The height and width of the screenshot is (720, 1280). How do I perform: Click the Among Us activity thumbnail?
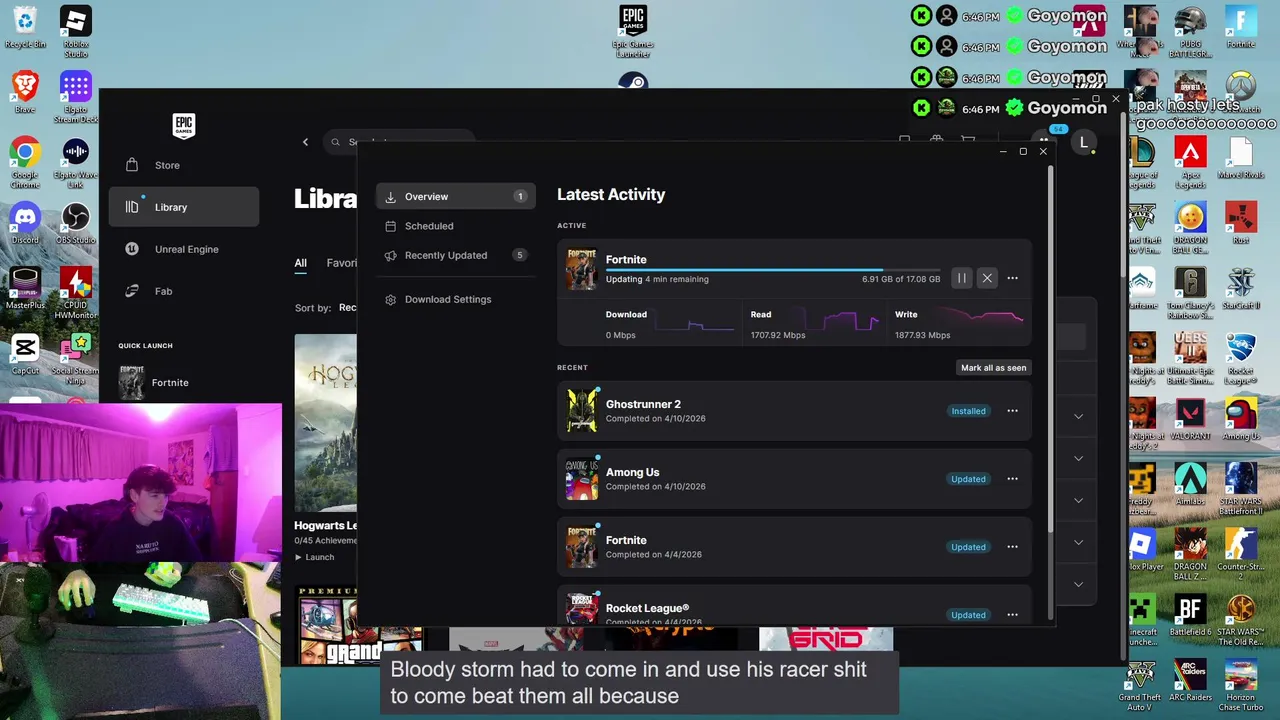tap(582, 479)
